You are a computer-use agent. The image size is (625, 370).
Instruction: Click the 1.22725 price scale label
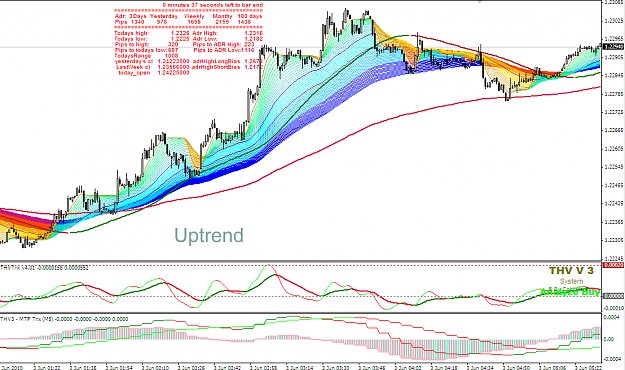pos(614,112)
